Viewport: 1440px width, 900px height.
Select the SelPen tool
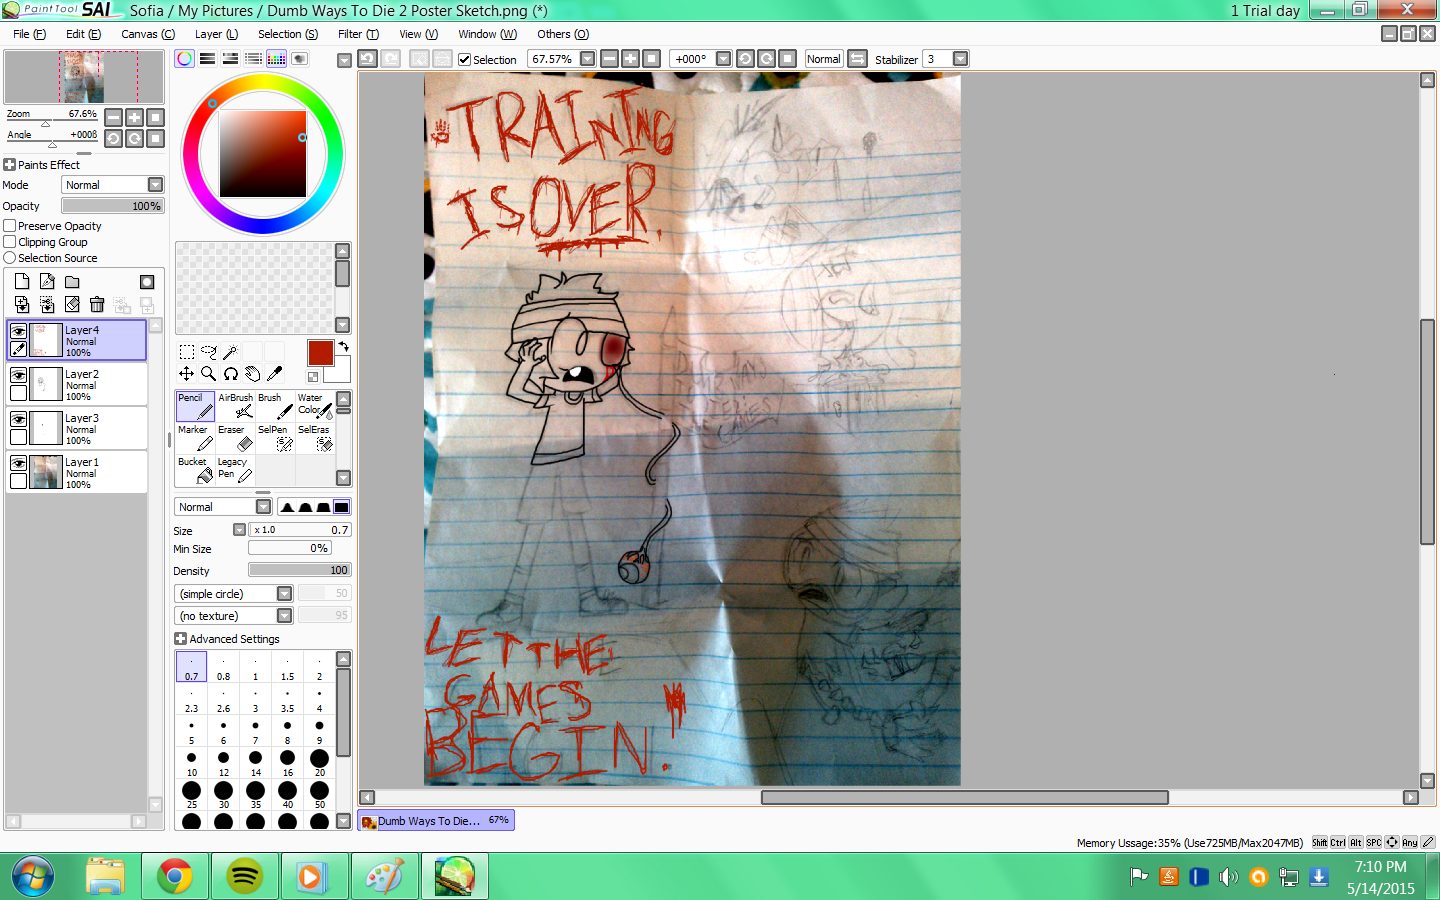pos(275,438)
